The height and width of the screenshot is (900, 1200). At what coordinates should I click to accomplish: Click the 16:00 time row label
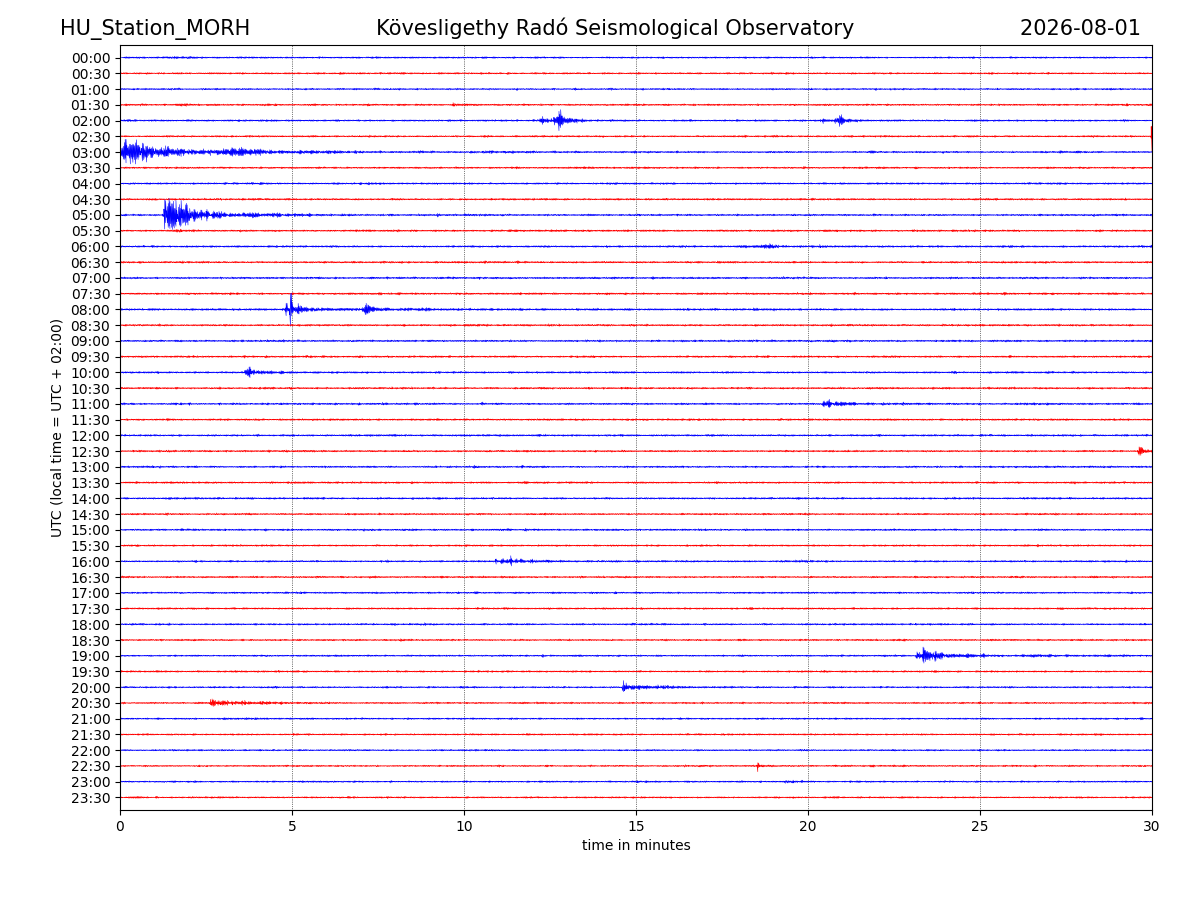tap(91, 562)
